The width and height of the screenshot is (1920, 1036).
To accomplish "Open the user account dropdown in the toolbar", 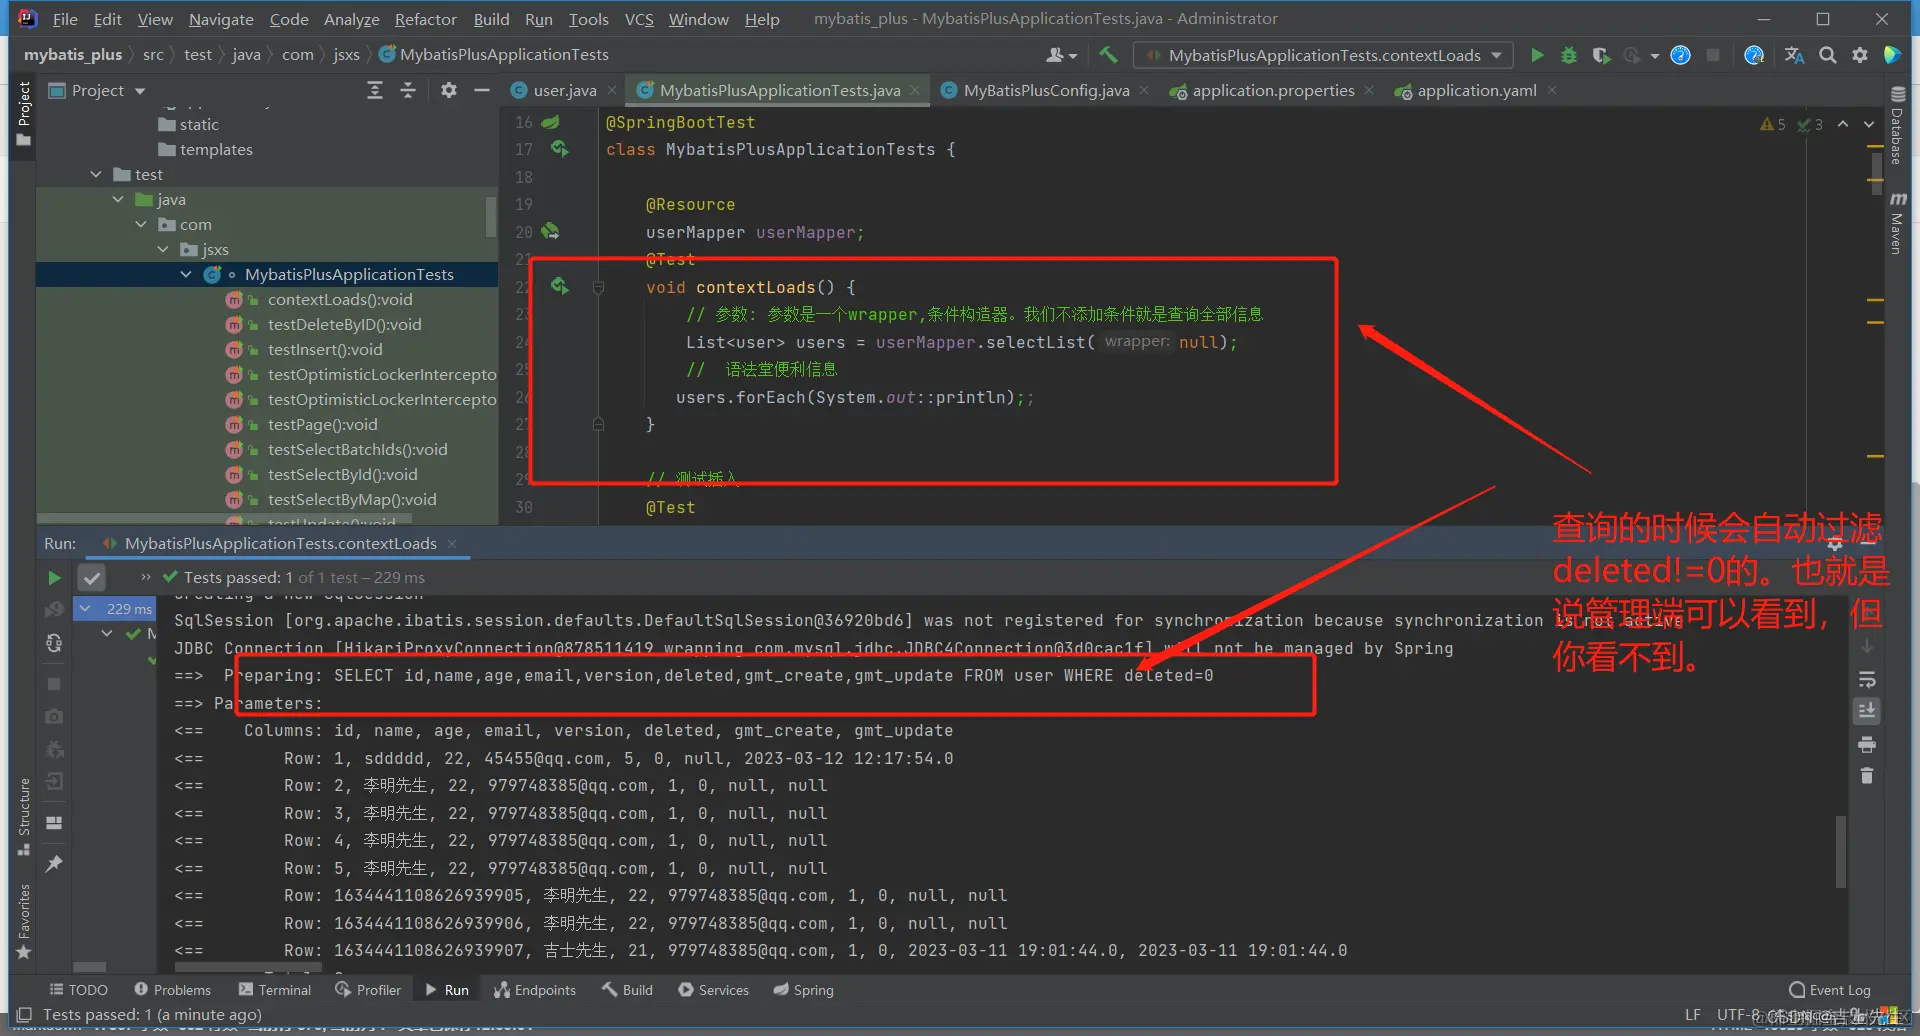I will 1061,55.
